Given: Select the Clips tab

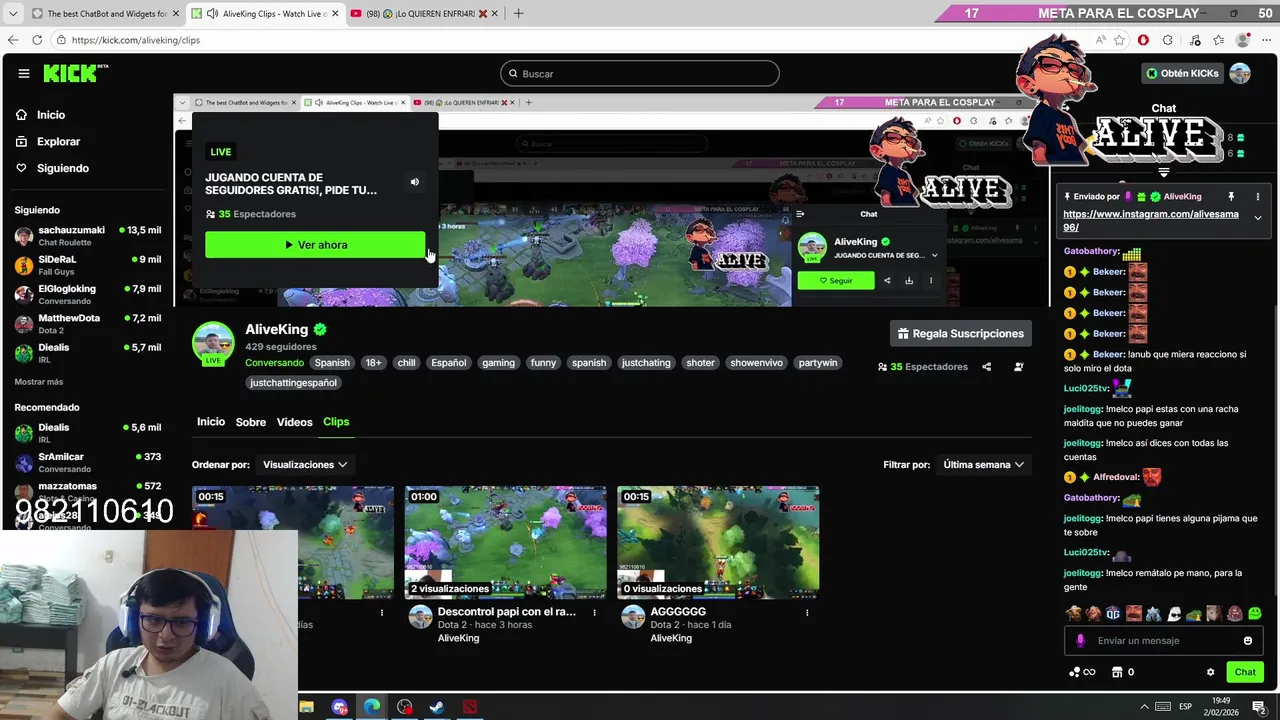Looking at the screenshot, I should [x=336, y=422].
